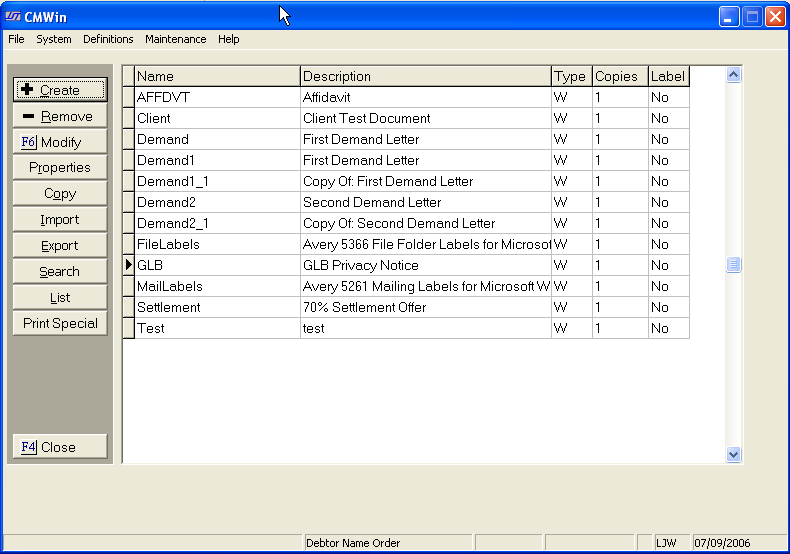This screenshot has width=790, height=554.
Task: Click the Remove button with minus icon
Action: [x=60, y=116]
